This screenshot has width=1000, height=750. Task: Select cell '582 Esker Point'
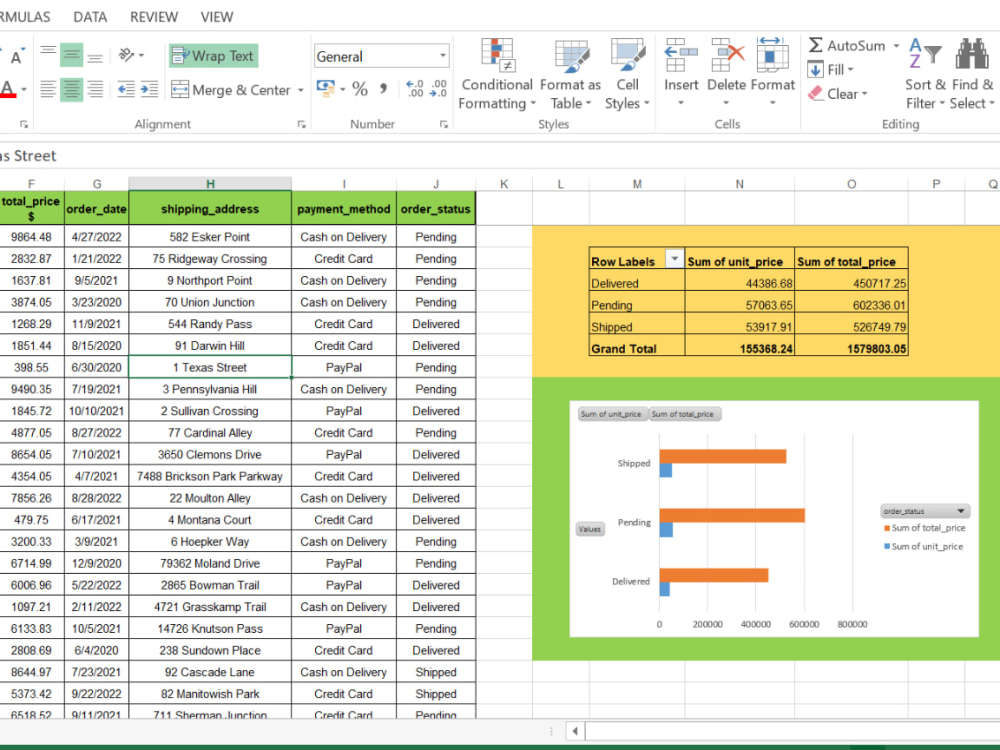pos(210,237)
